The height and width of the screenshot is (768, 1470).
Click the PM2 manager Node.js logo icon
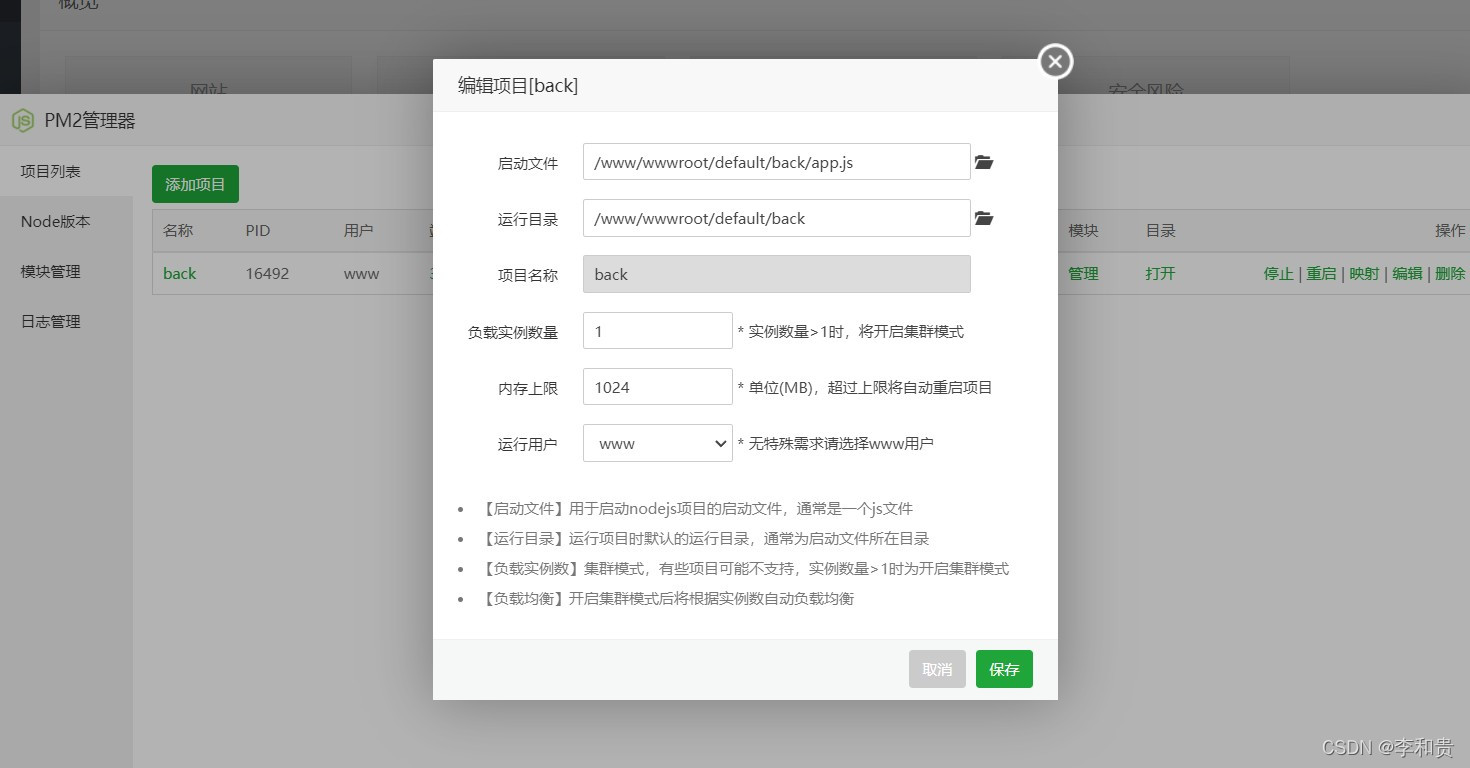[x=22, y=121]
